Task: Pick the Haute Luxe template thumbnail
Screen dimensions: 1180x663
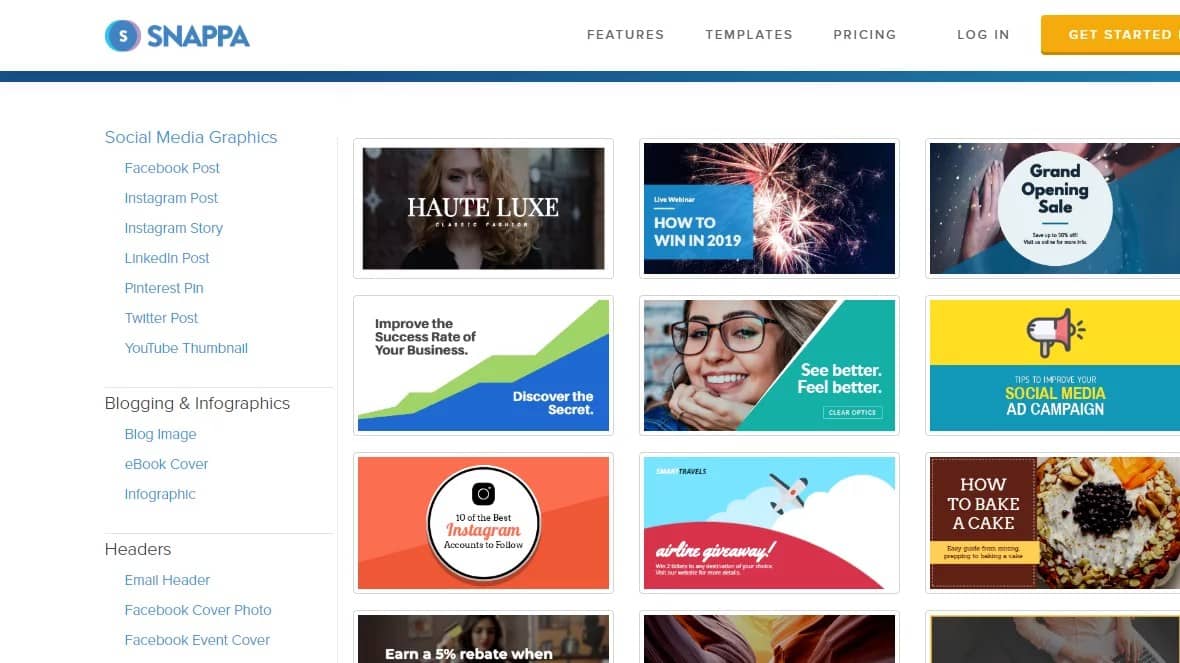Action: tap(483, 208)
